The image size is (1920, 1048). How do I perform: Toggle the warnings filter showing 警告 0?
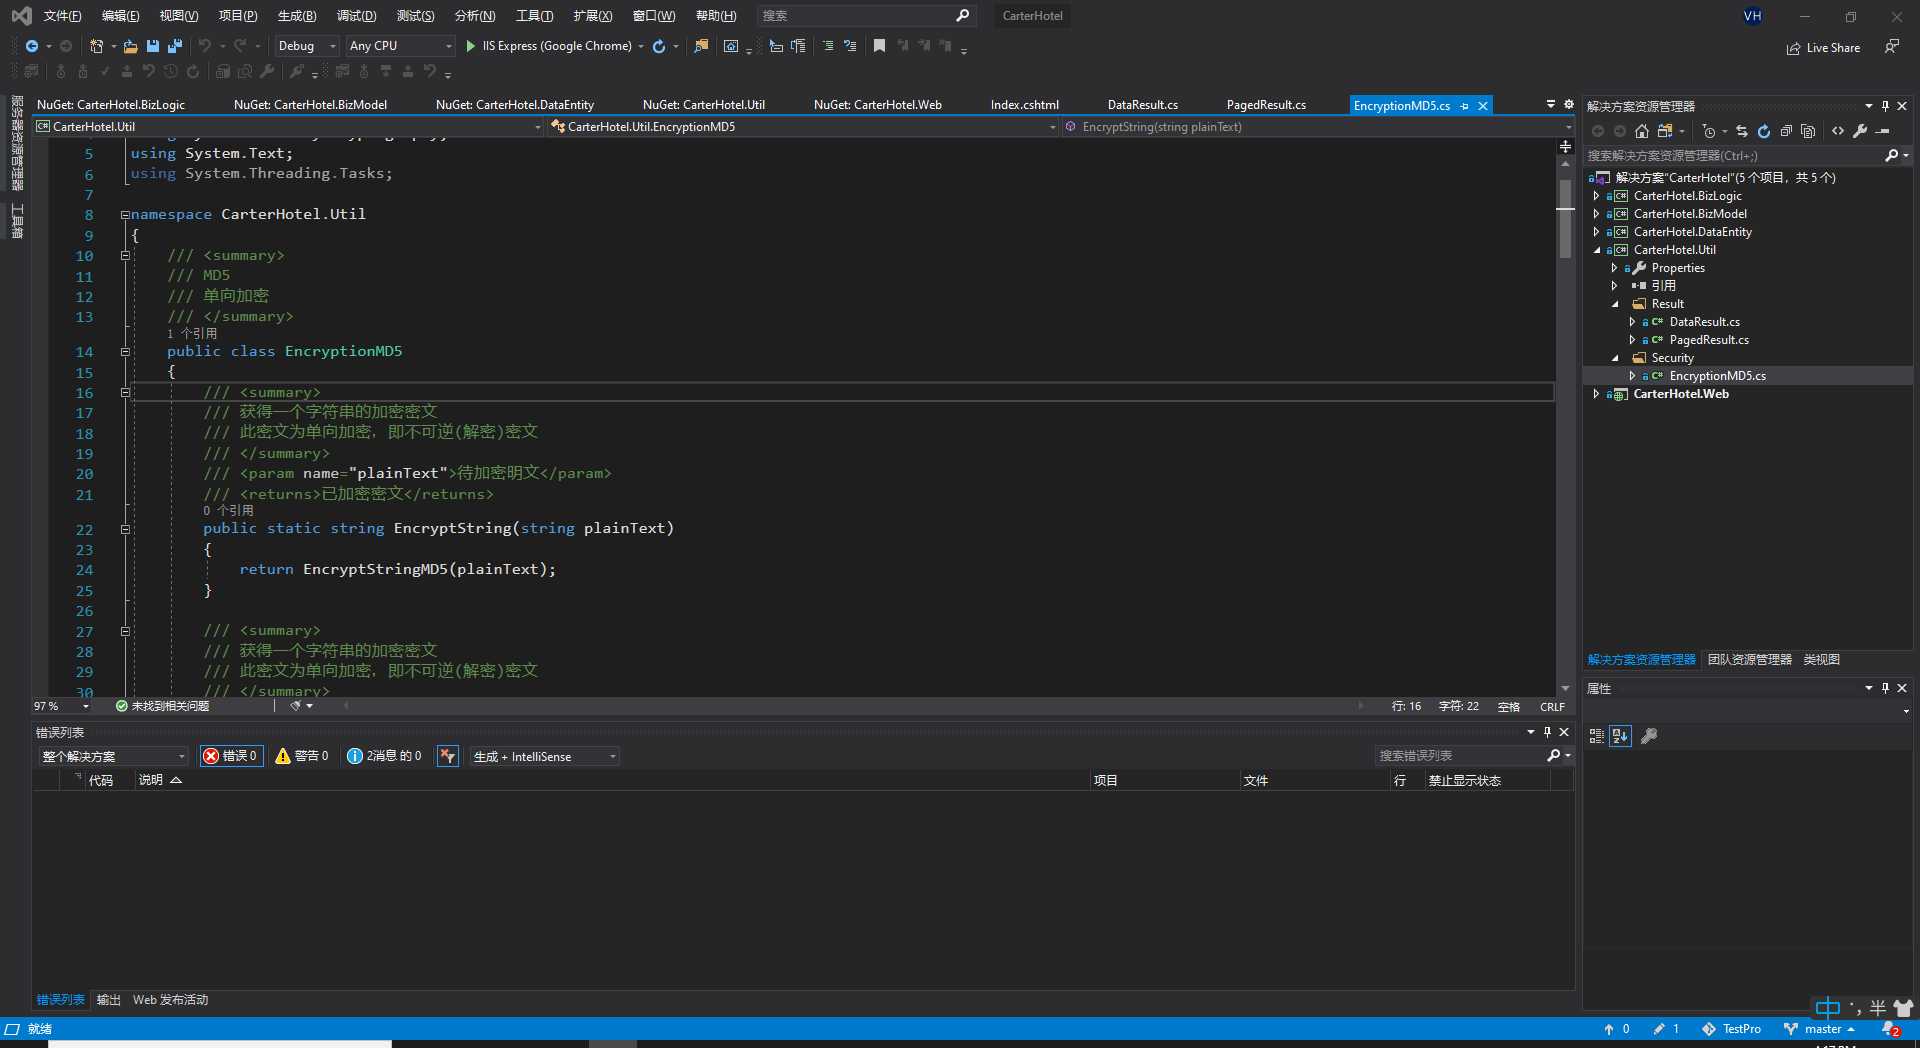click(x=302, y=756)
